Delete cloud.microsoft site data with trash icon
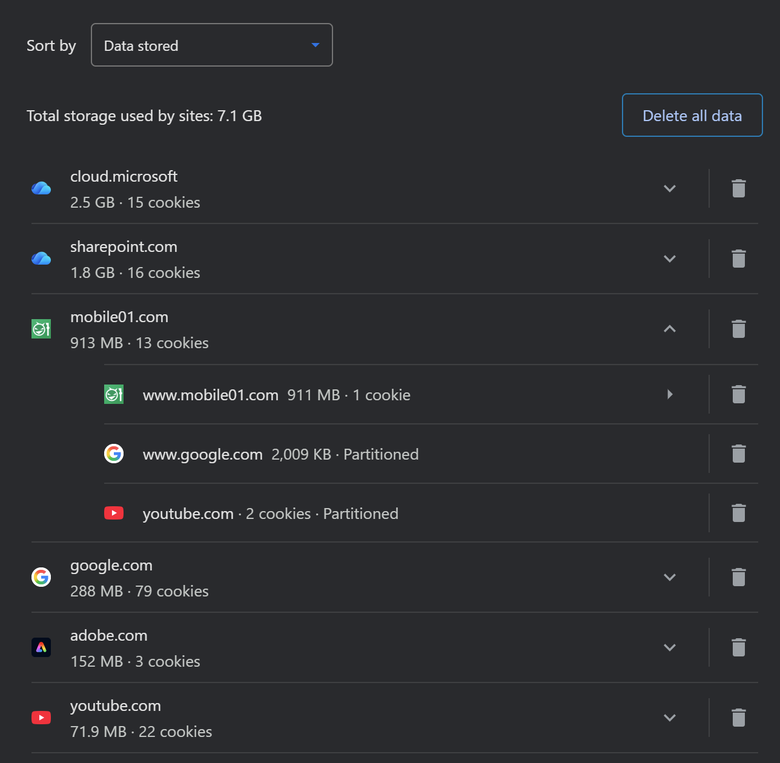The image size is (780, 763). tap(738, 189)
